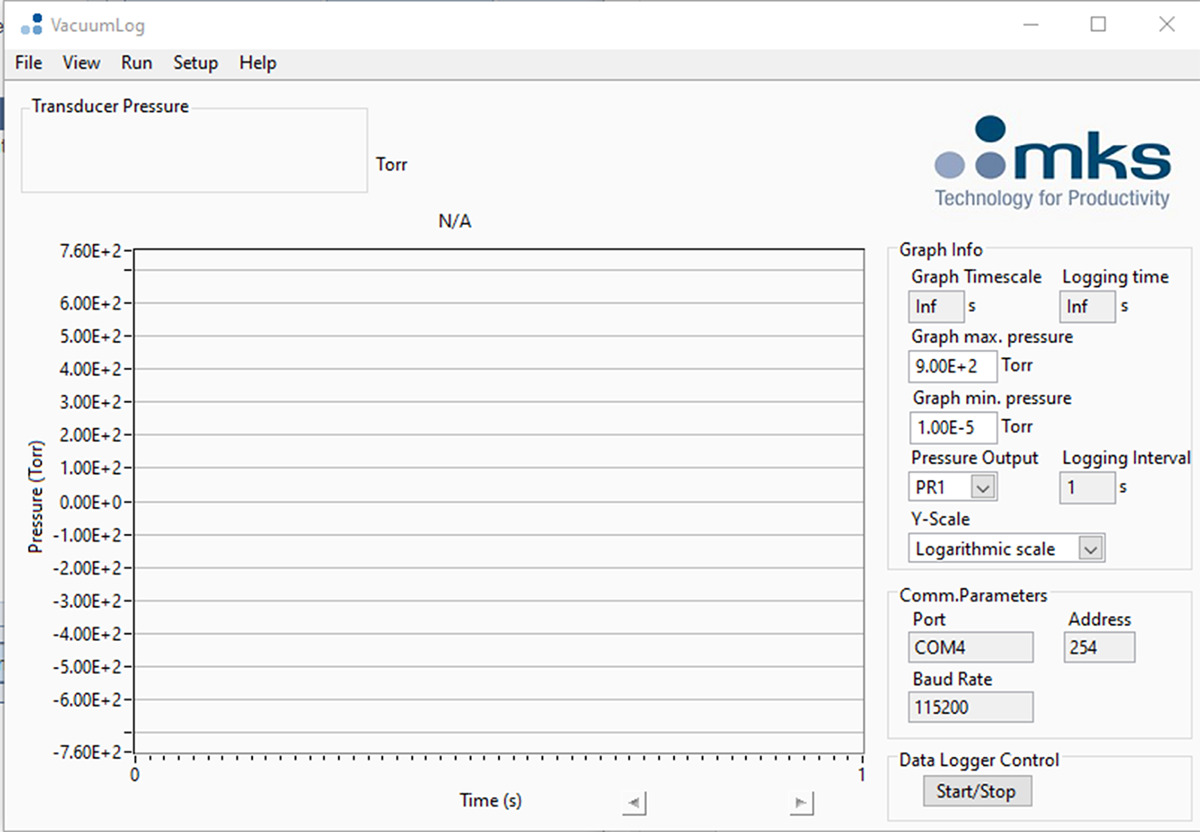Click the Logging Interval field
1200x832 pixels.
point(1087,488)
